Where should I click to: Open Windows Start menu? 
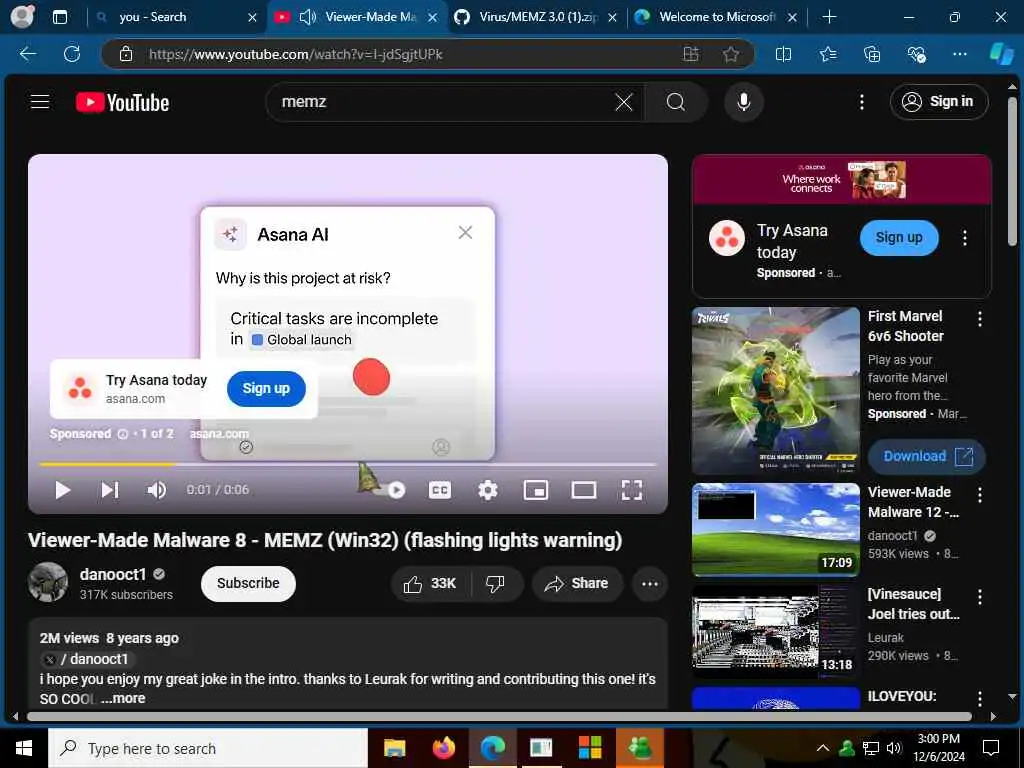24,748
